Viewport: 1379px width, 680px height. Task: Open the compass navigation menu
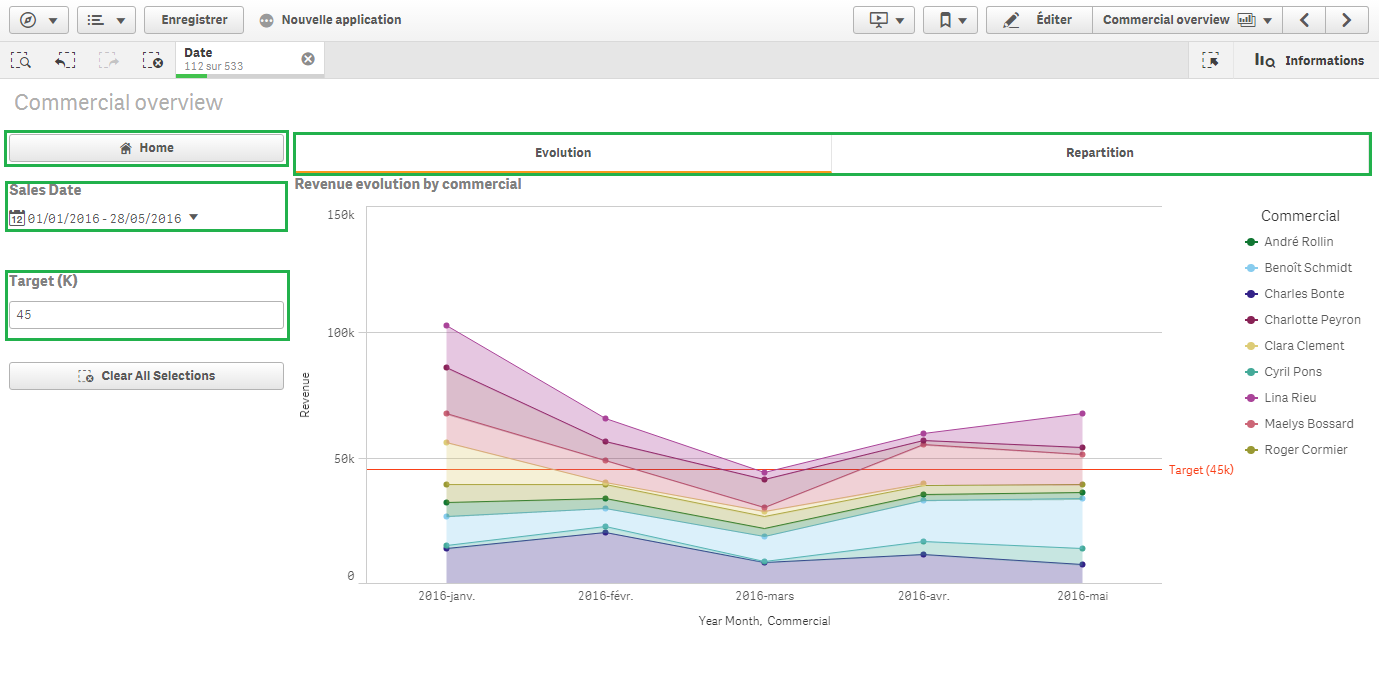click(x=38, y=20)
